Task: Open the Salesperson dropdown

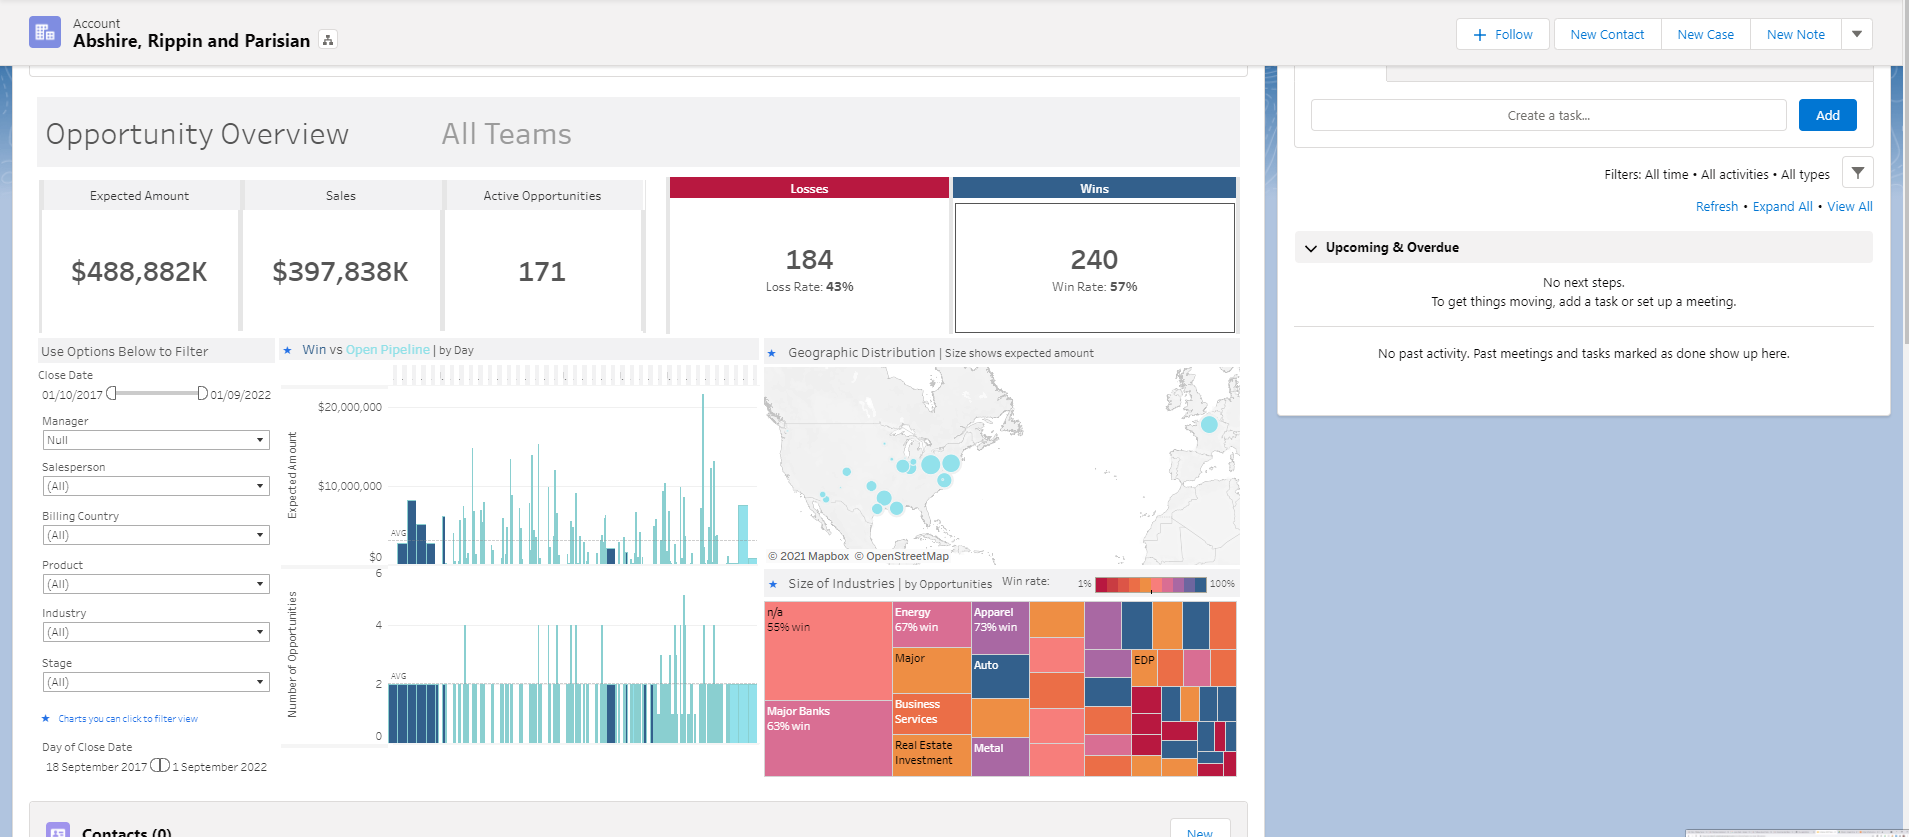Action: [x=156, y=486]
